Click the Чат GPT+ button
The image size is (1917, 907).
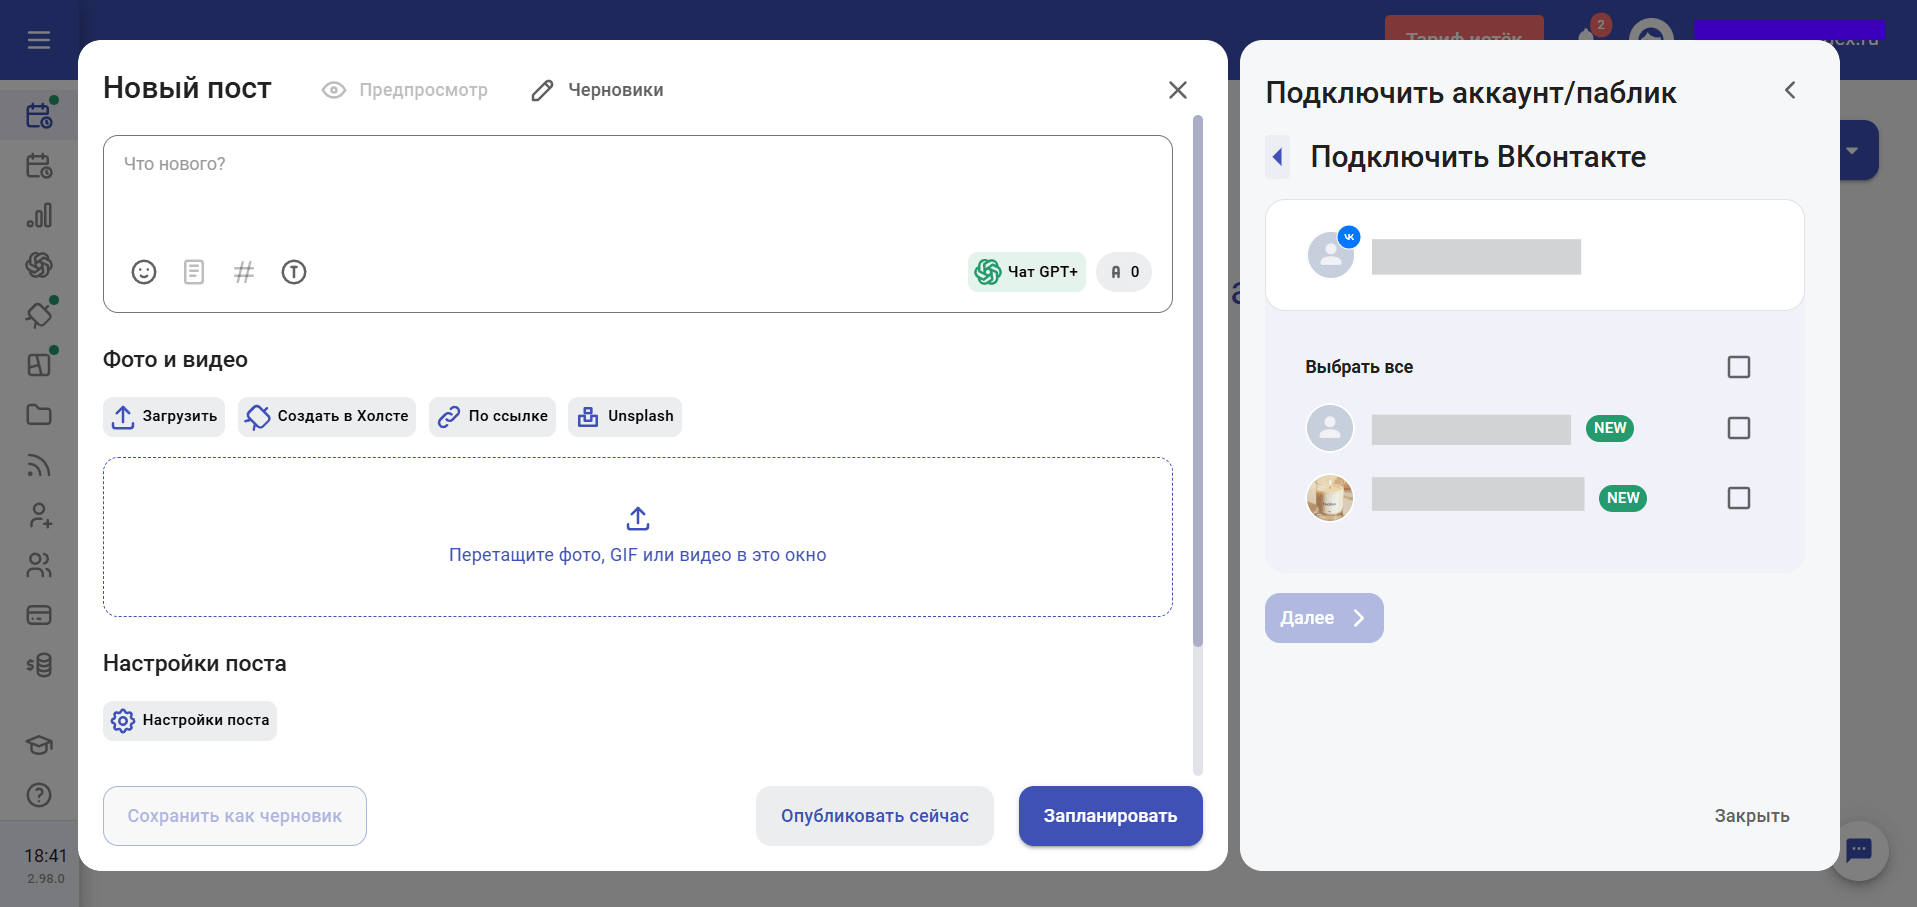1027,272
